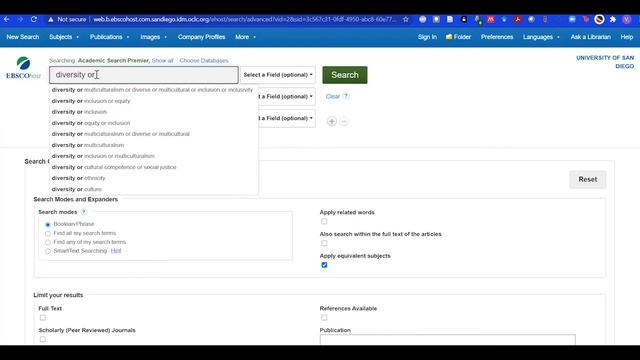Click Show all databases link
Screen dimensions: 640x360
(x=162, y=60)
